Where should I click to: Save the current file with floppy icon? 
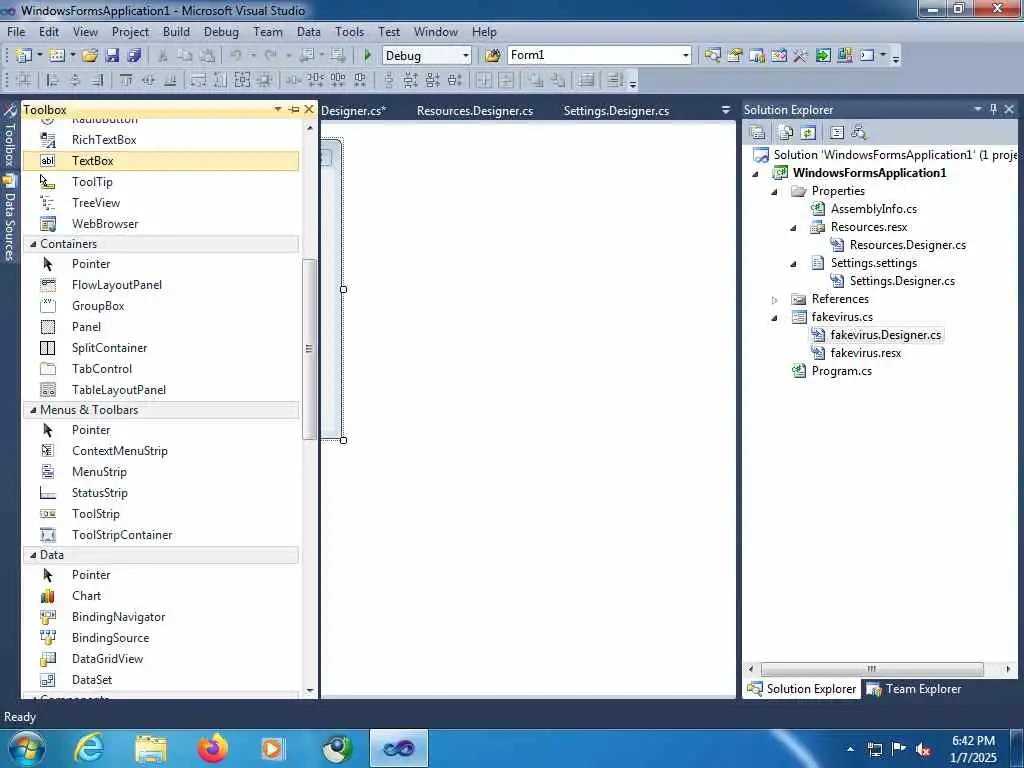112,56
